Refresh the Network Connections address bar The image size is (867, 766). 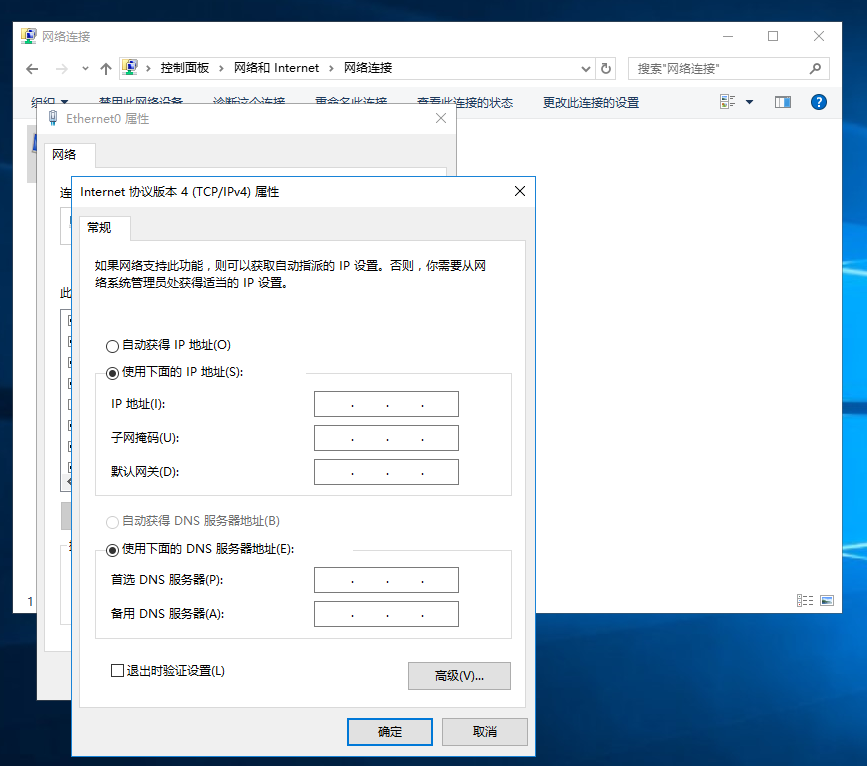[x=606, y=69]
